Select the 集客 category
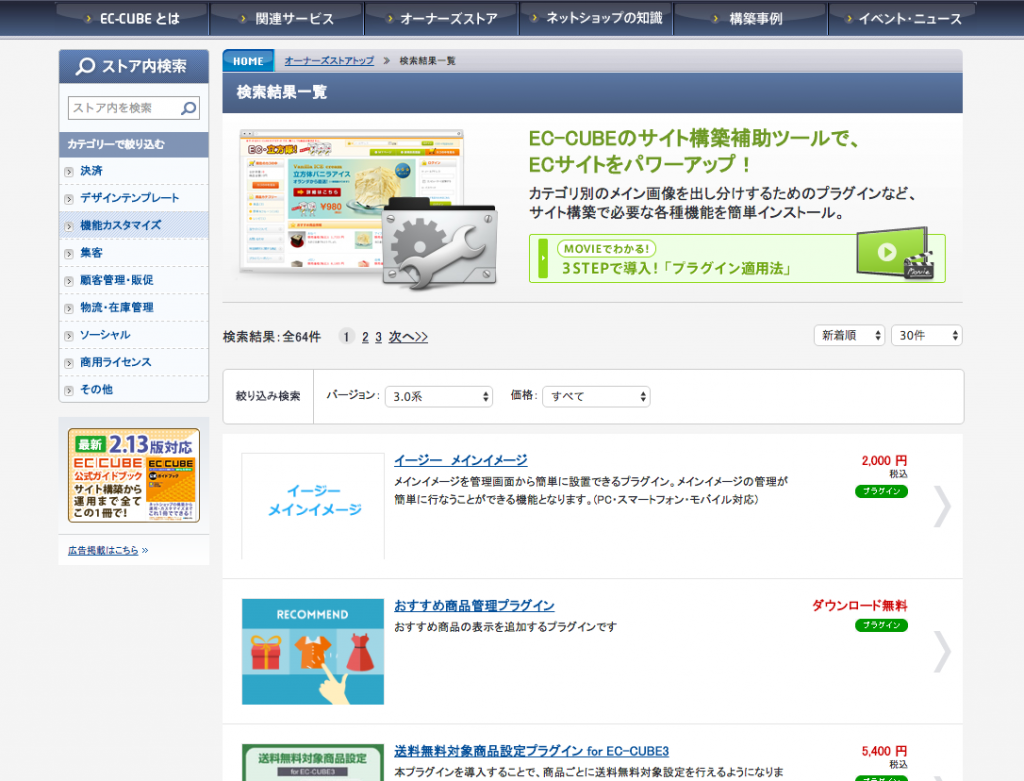The image size is (1024, 781). (91, 253)
